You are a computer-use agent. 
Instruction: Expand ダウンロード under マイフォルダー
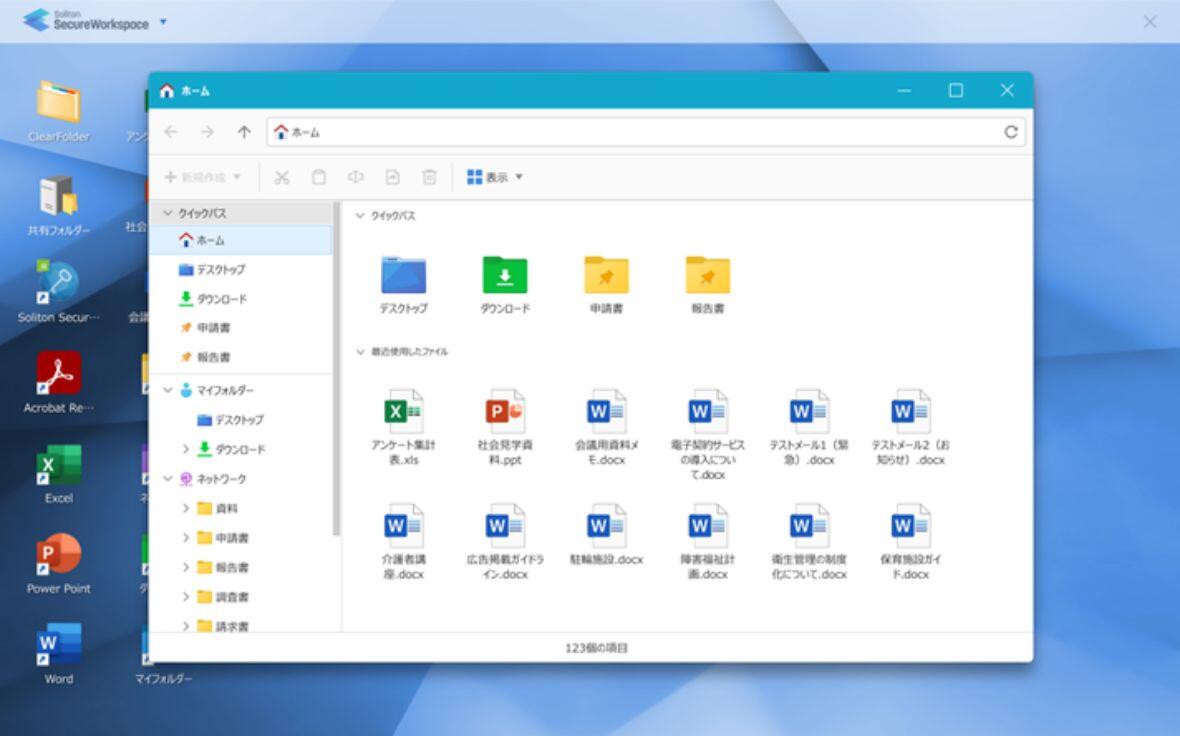tap(186, 449)
